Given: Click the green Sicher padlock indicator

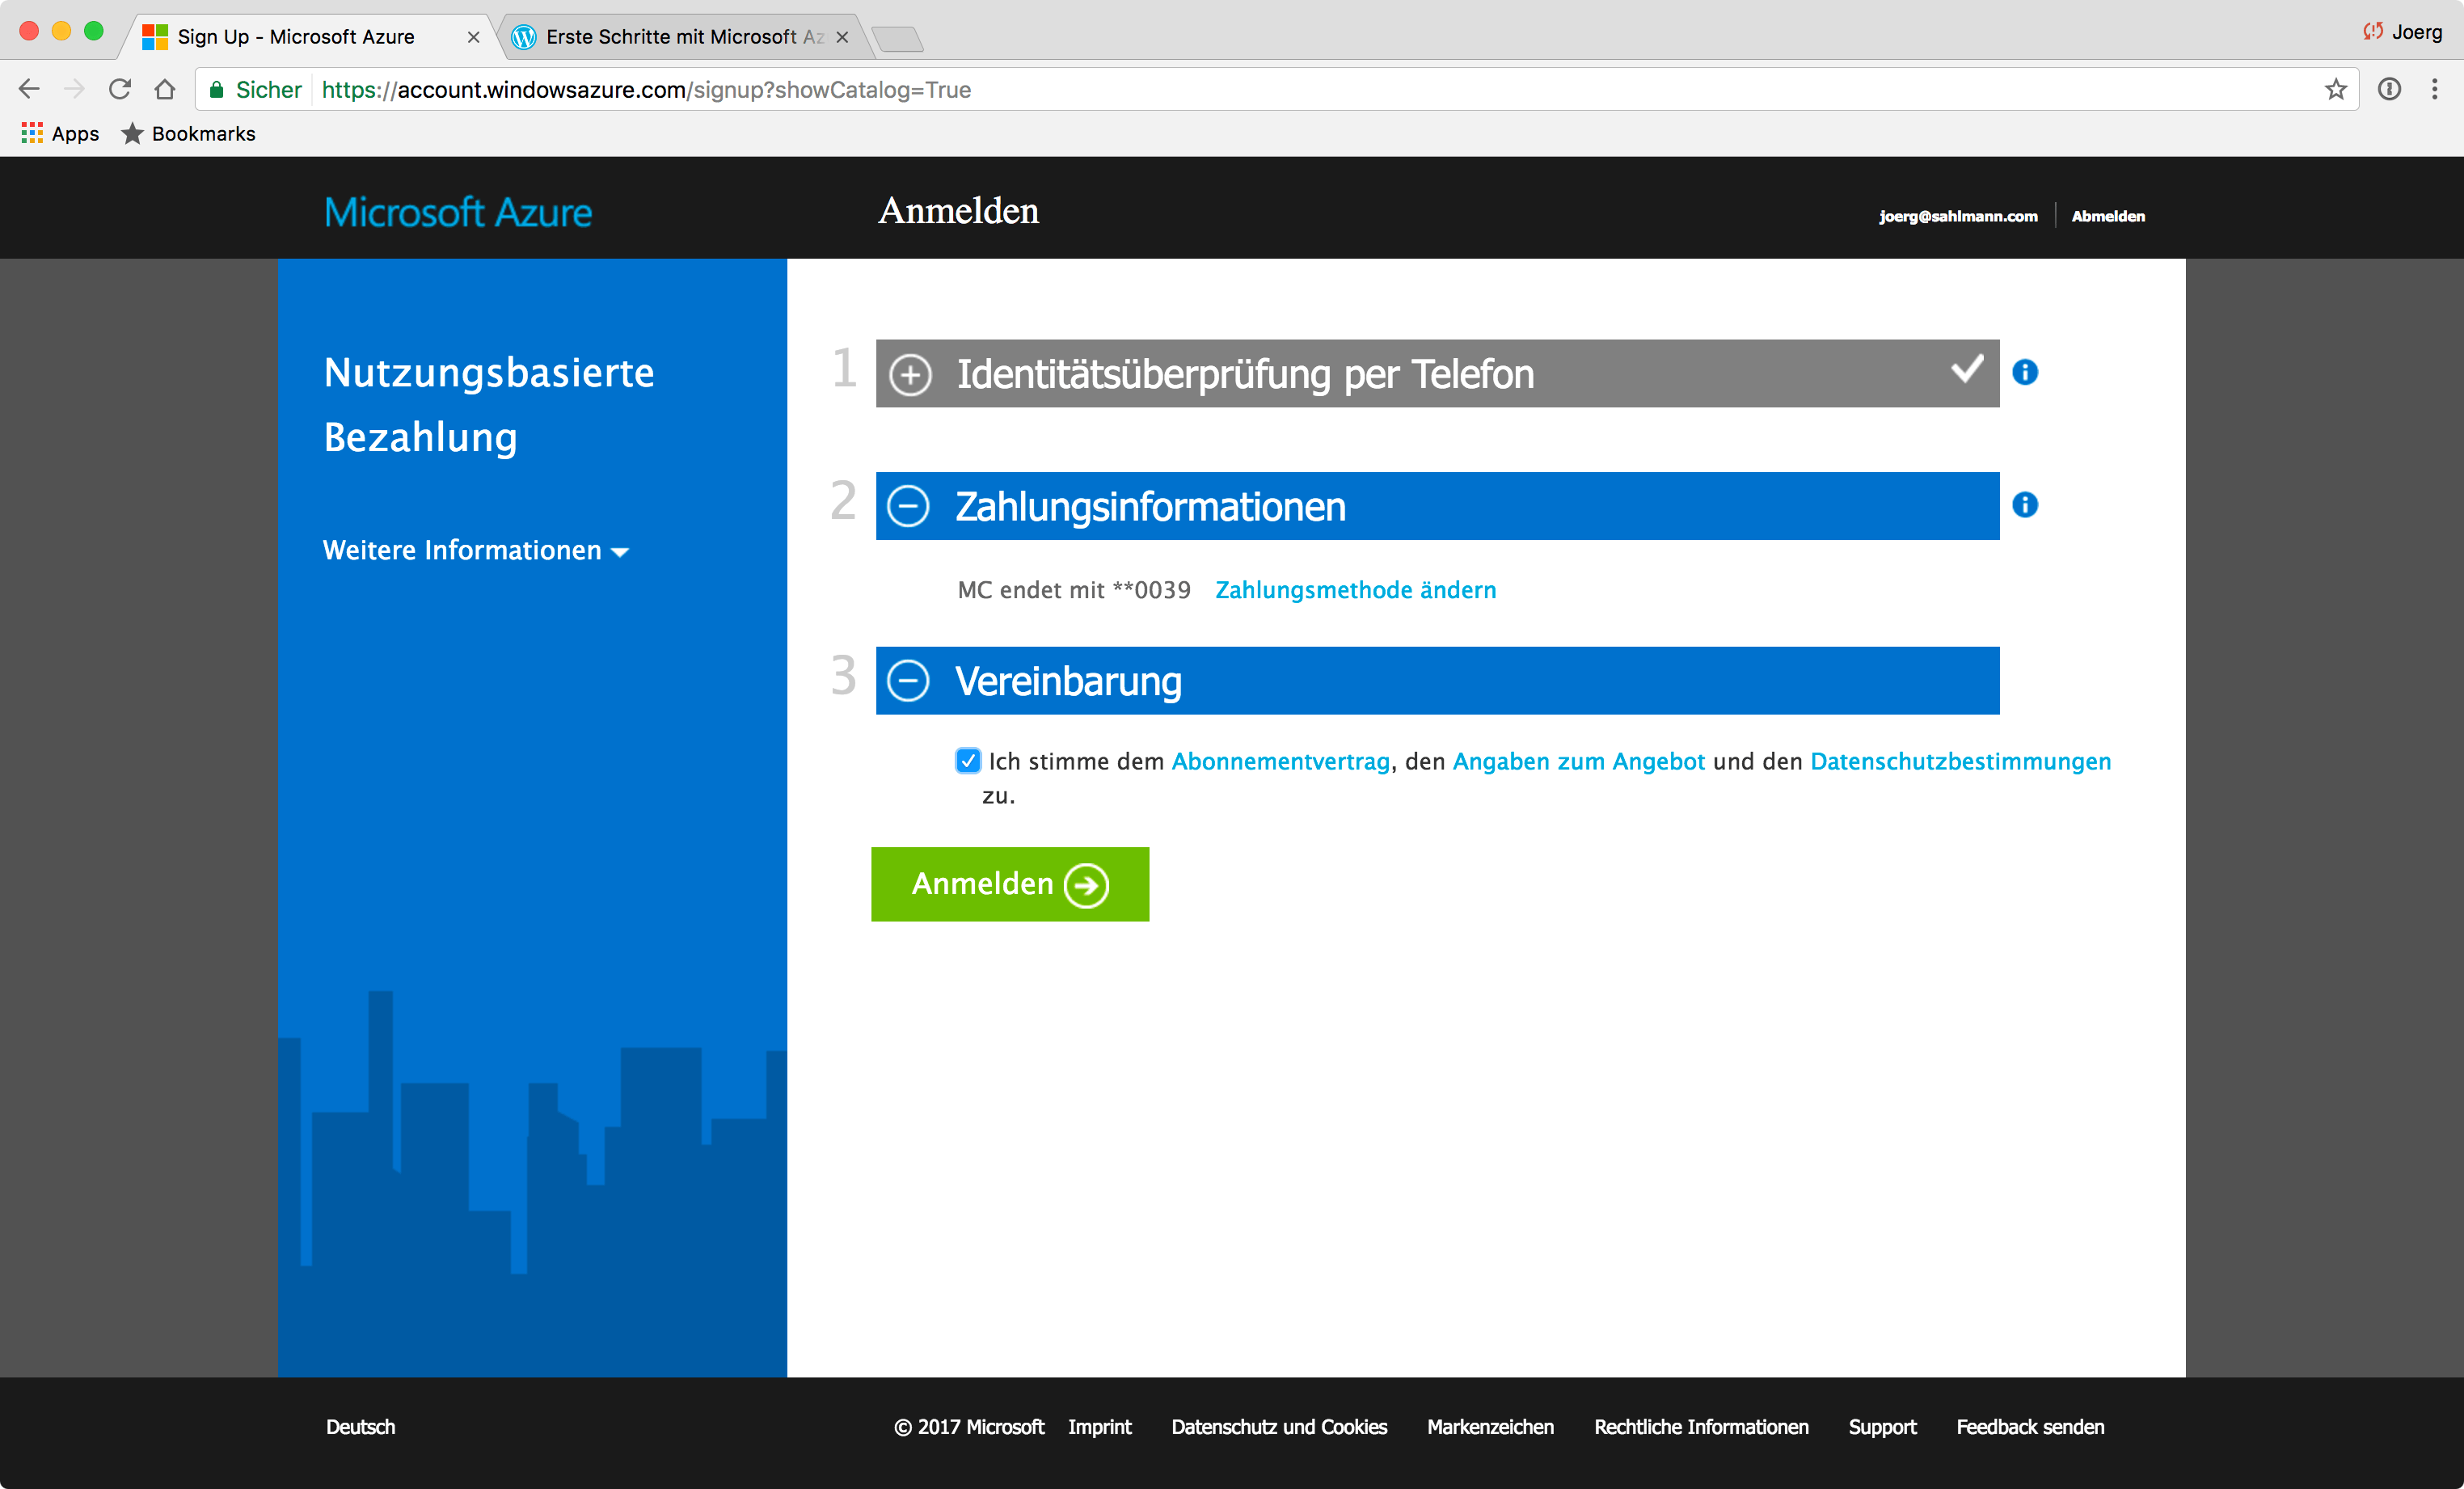Looking at the screenshot, I should (x=255, y=90).
